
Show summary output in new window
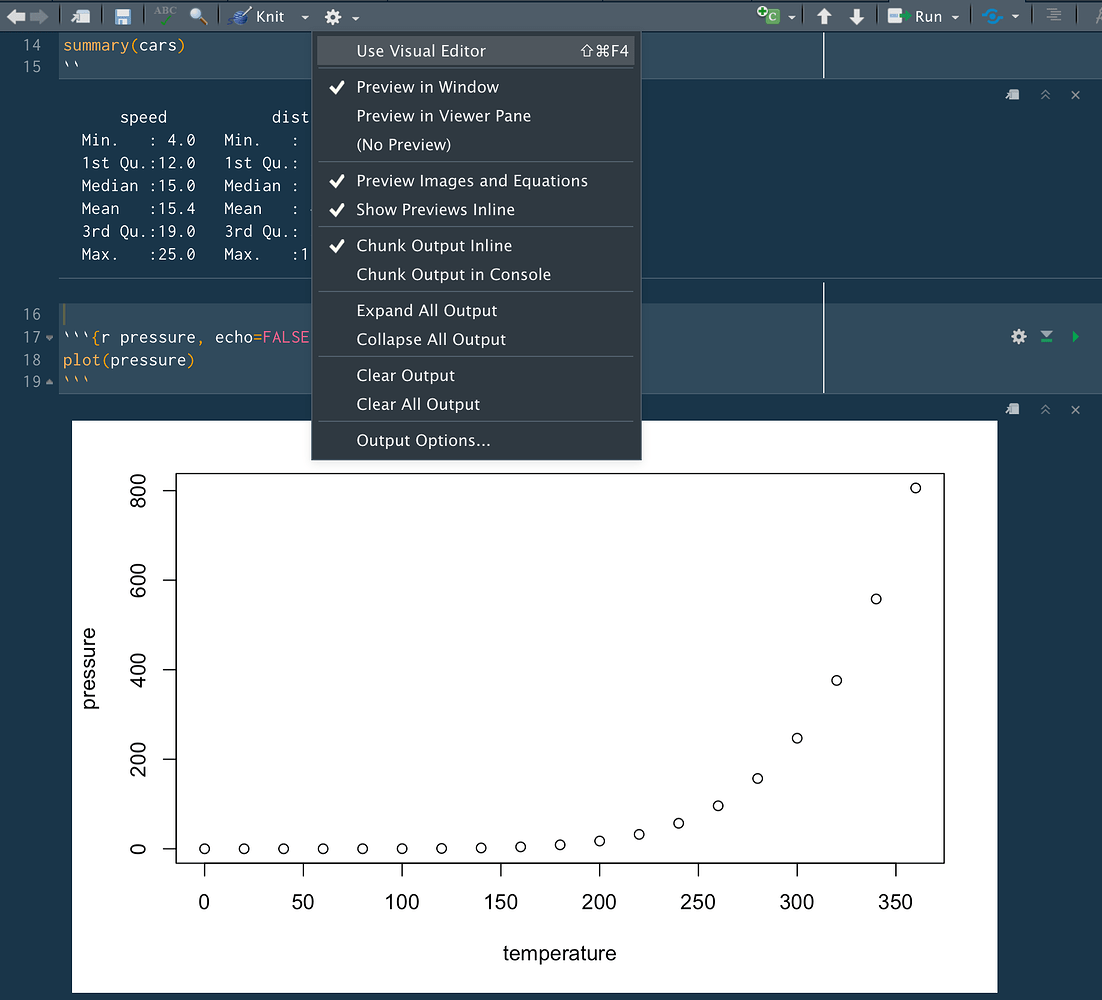(1011, 94)
